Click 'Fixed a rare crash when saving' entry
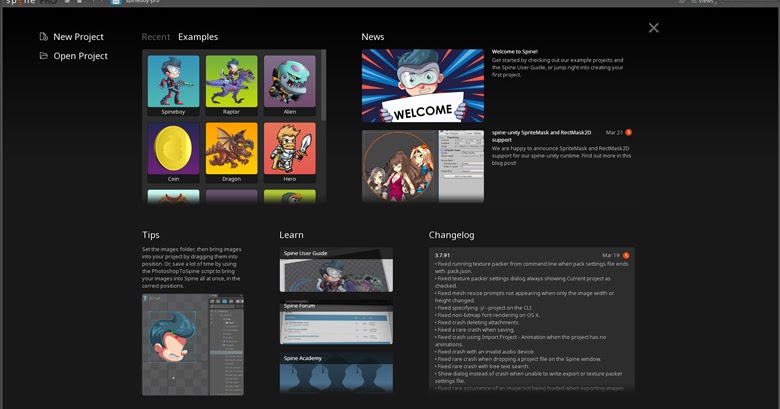The image size is (780, 409). pos(475,330)
